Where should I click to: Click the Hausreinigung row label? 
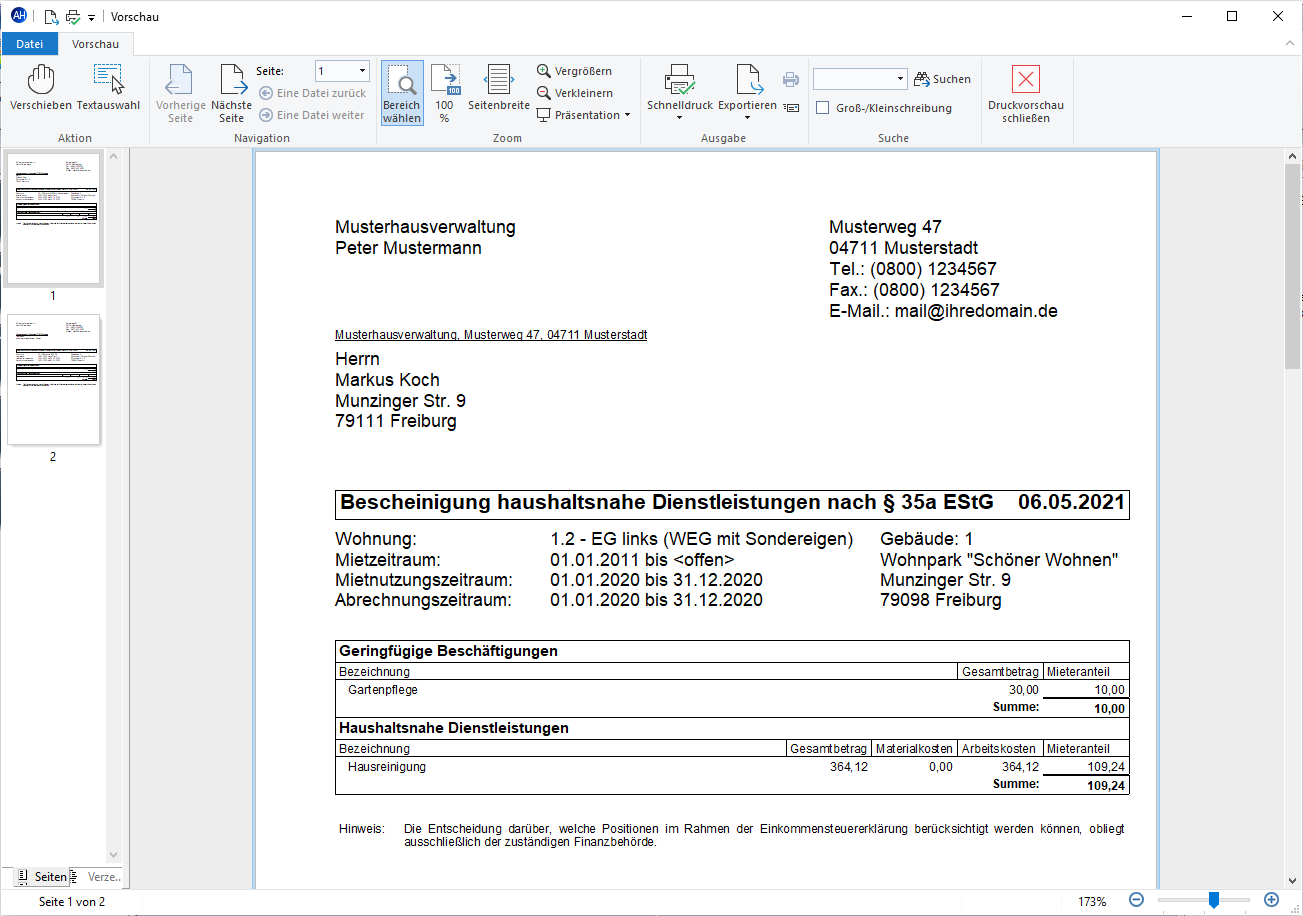(x=387, y=767)
